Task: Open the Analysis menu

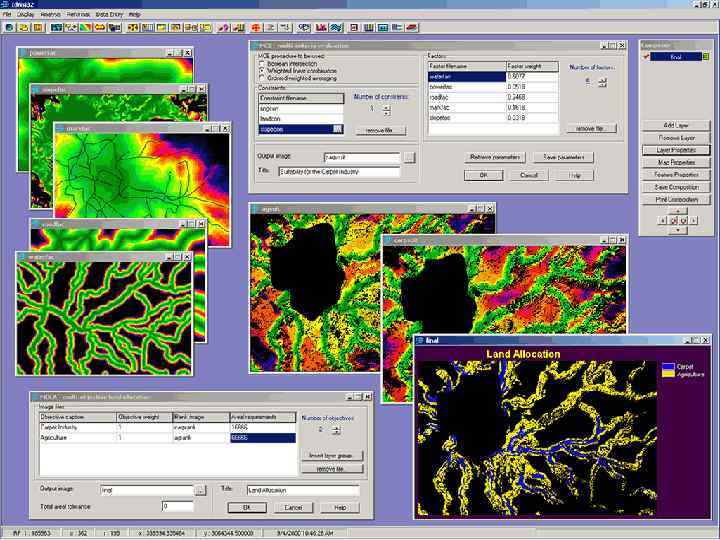Action: click(x=51, y=15)
